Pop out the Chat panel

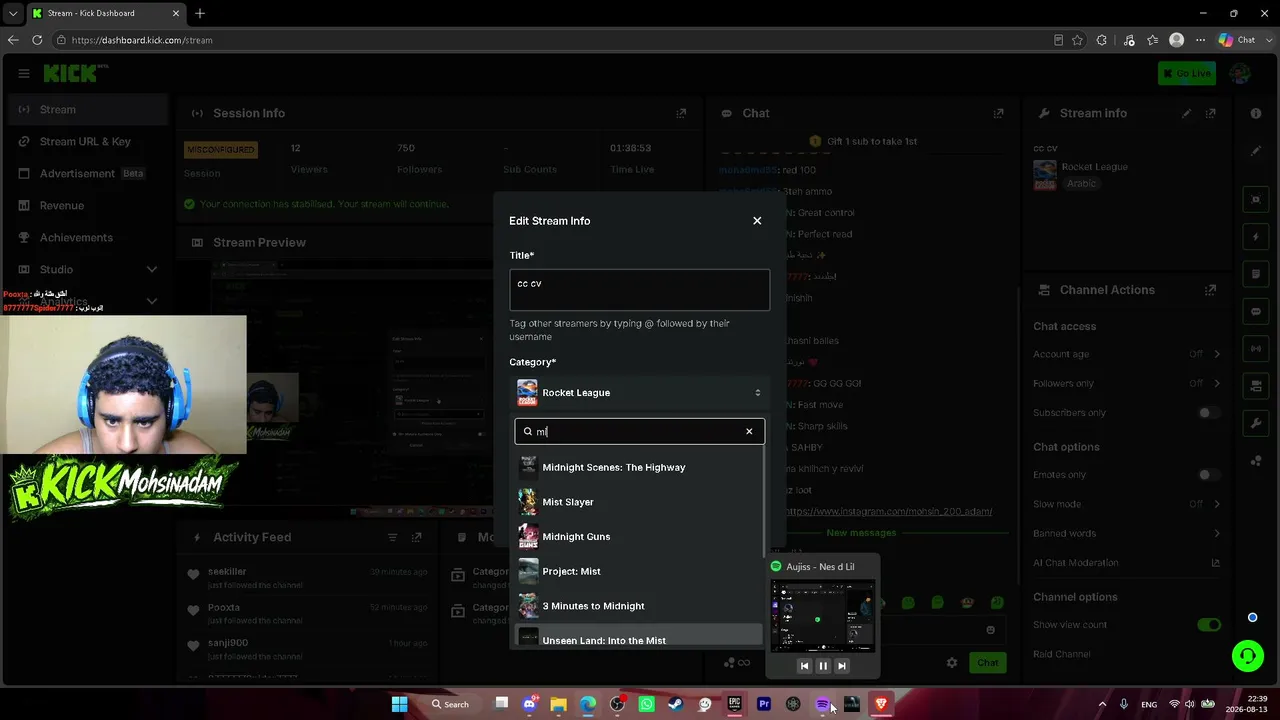pos(998,114)
